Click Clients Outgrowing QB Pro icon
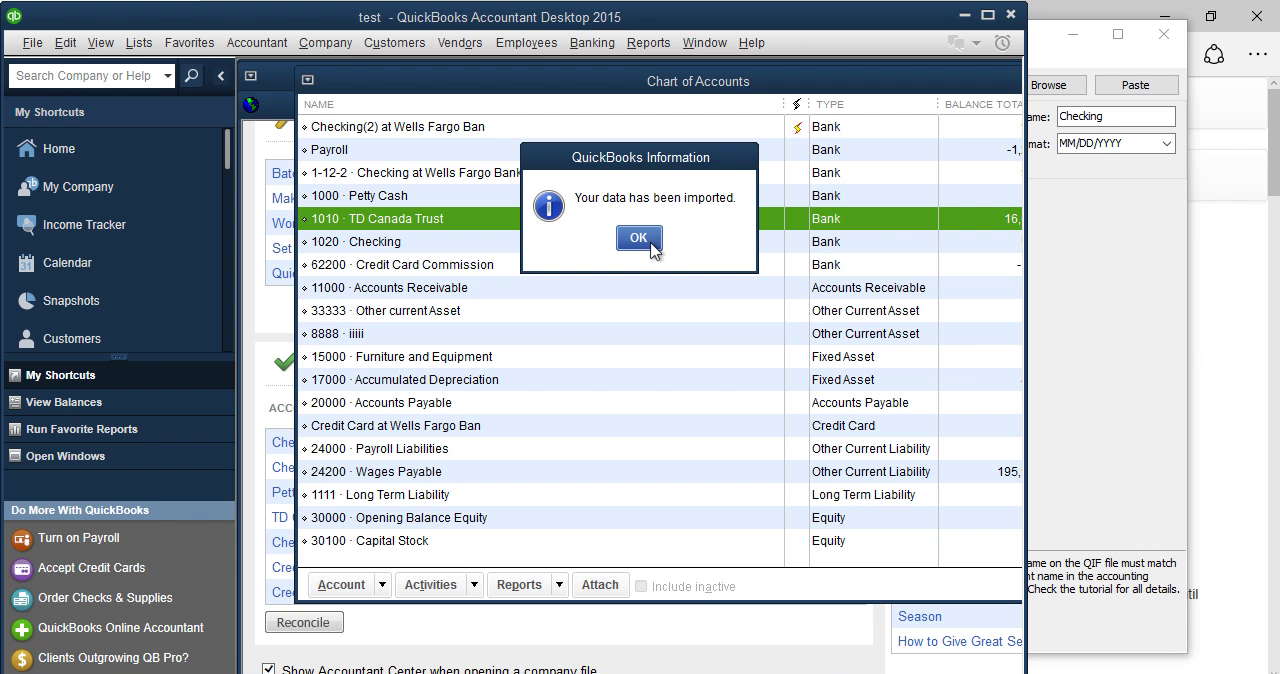The height and width of the screenshot is (674, 1280). click(x=21, y=659)
